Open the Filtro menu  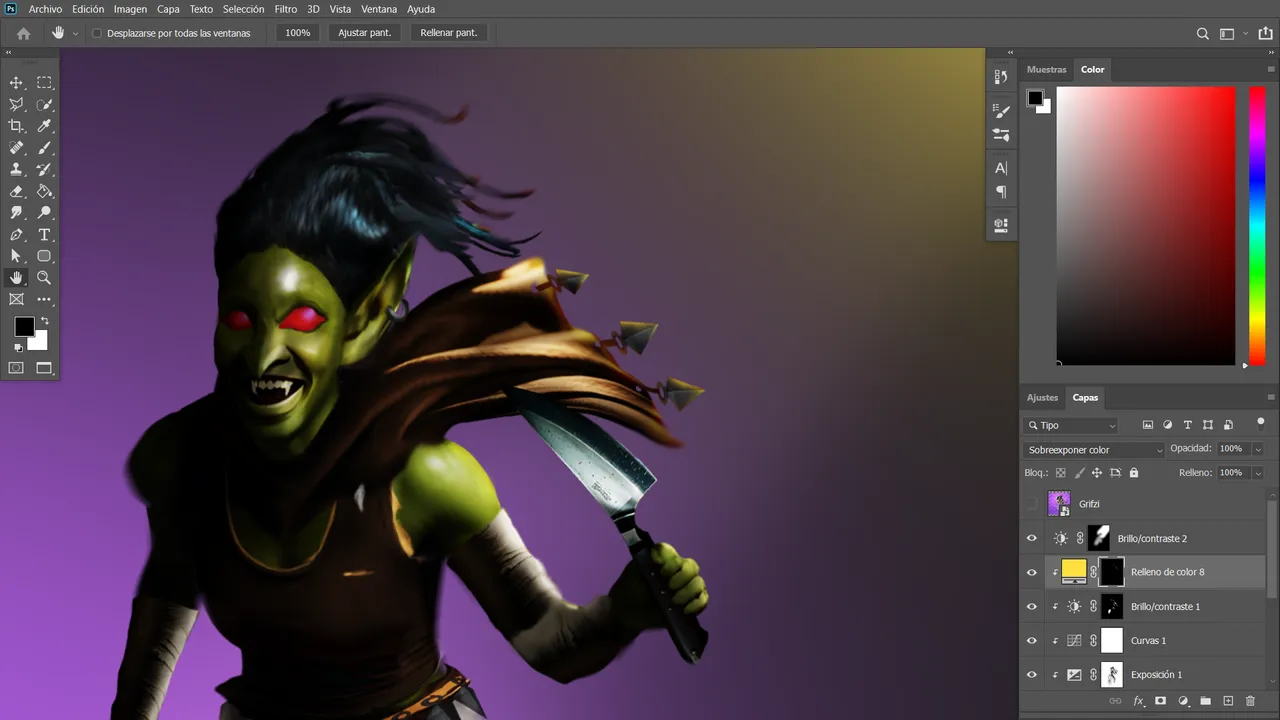(286, 9)
